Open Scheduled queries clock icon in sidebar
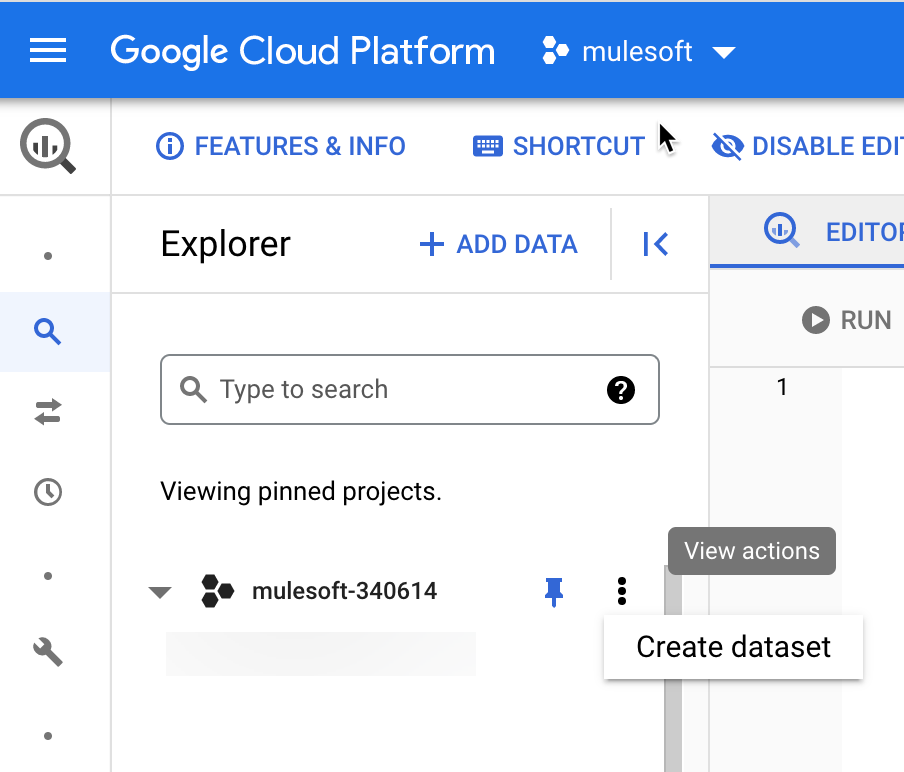Image resolution: width=904 pixels, height=772 pixels. [48, 492]
